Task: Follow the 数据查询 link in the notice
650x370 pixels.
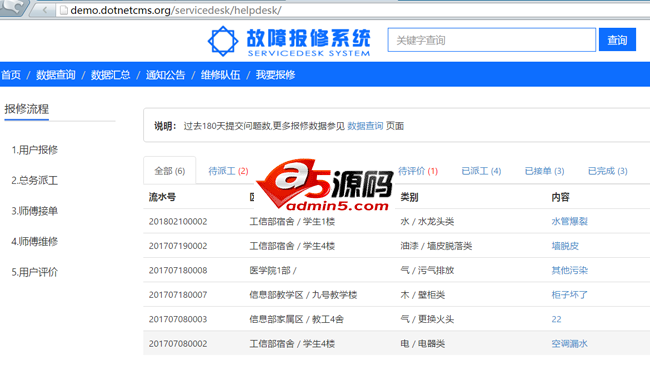Action: click(365, 126)
